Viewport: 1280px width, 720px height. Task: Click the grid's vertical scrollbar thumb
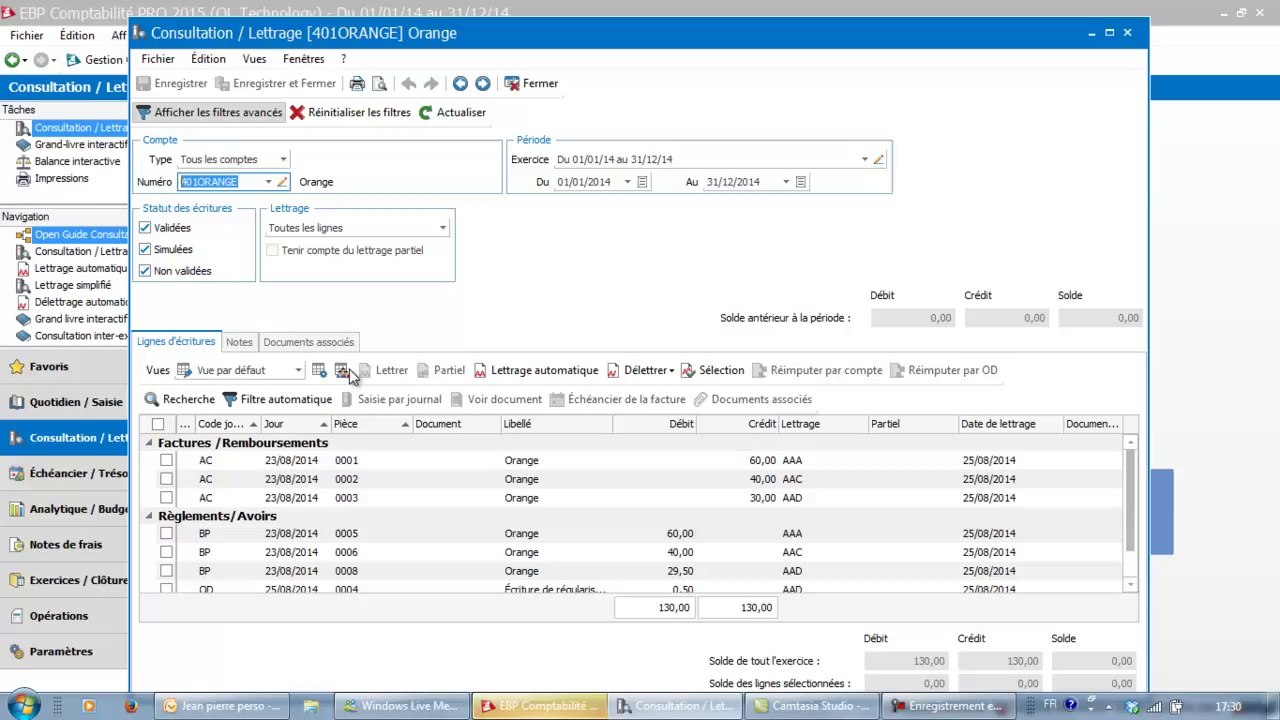1131,500
